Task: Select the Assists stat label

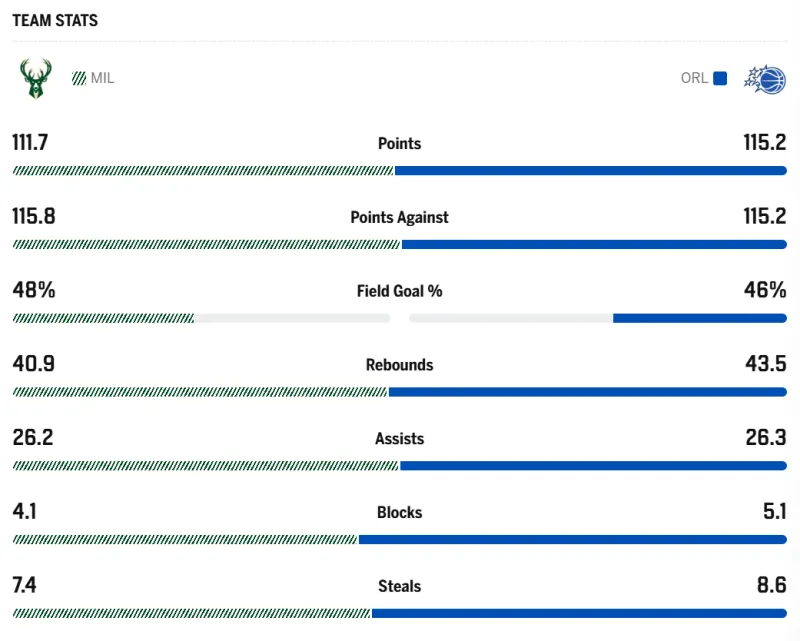Action: tap(399, 439)
